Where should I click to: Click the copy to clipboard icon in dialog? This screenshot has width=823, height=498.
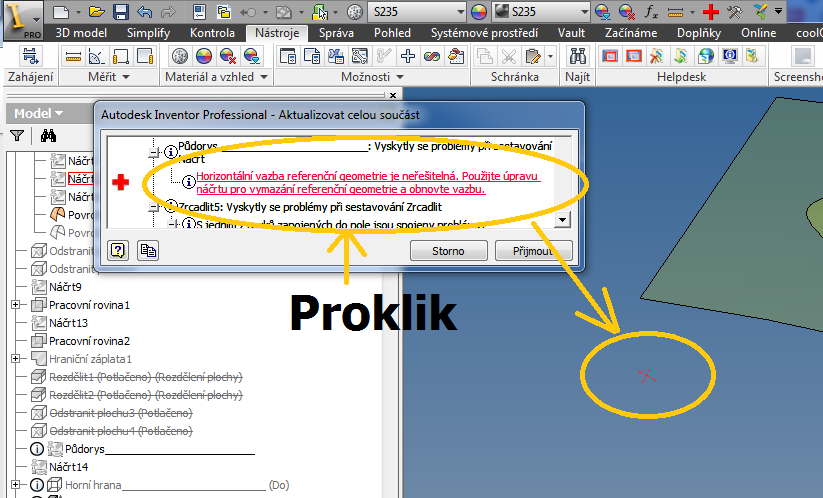pyautogui.click(x=149, y=251)
